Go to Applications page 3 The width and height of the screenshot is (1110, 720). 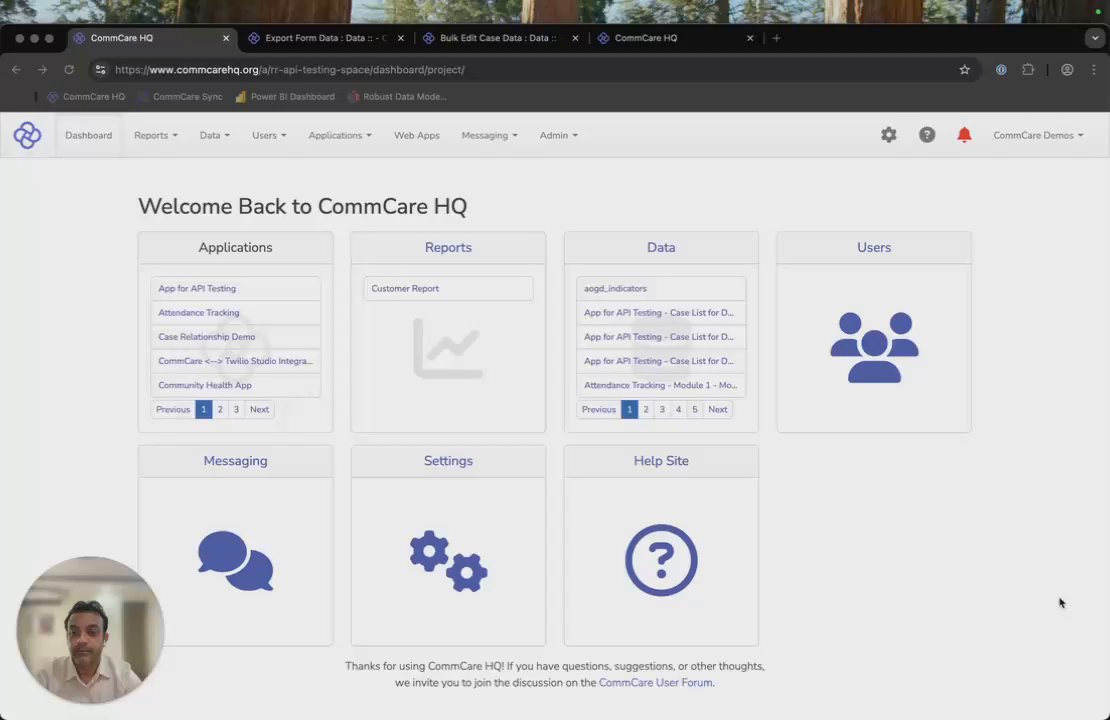tap(236, 410)
